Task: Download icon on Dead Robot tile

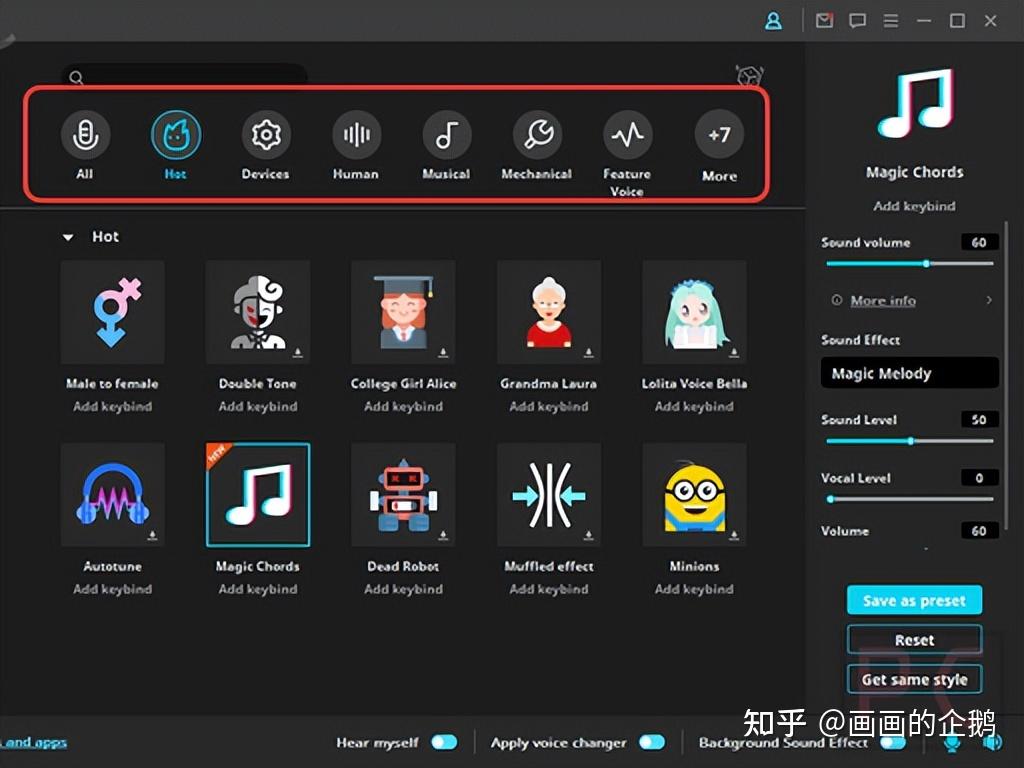Action: (x=443, y=536)
